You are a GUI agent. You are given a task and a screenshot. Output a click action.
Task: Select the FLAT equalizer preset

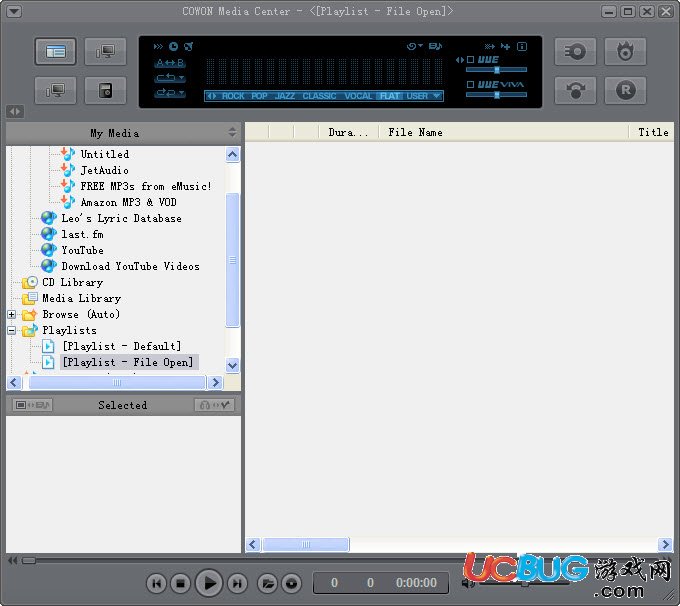(x=389, y=96)
